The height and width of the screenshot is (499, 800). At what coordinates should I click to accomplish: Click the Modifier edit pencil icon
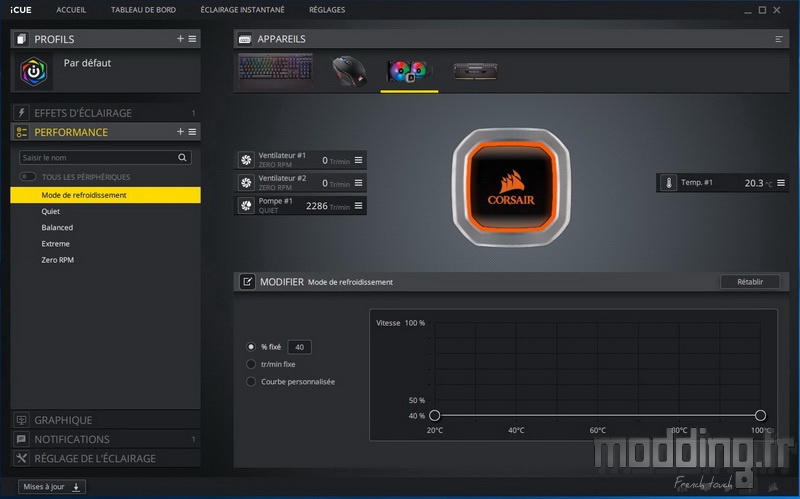coord(247,282)
